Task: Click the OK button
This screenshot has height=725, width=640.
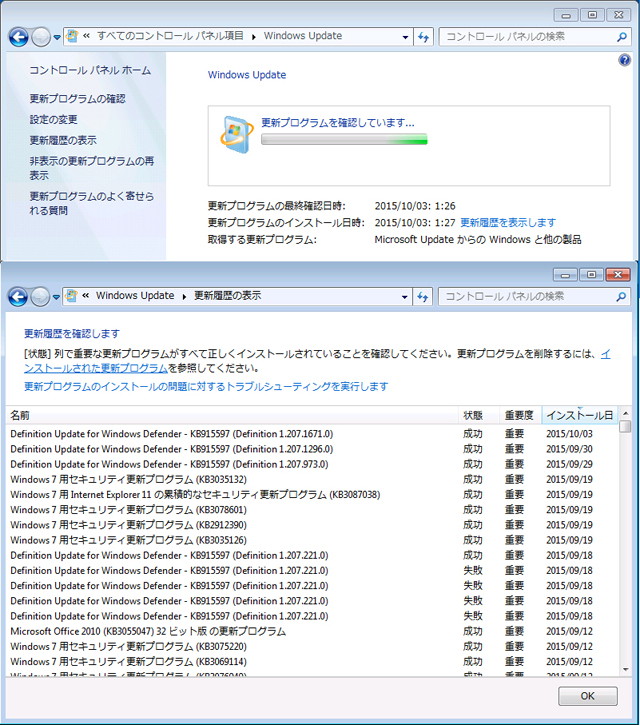Action: 587,696
